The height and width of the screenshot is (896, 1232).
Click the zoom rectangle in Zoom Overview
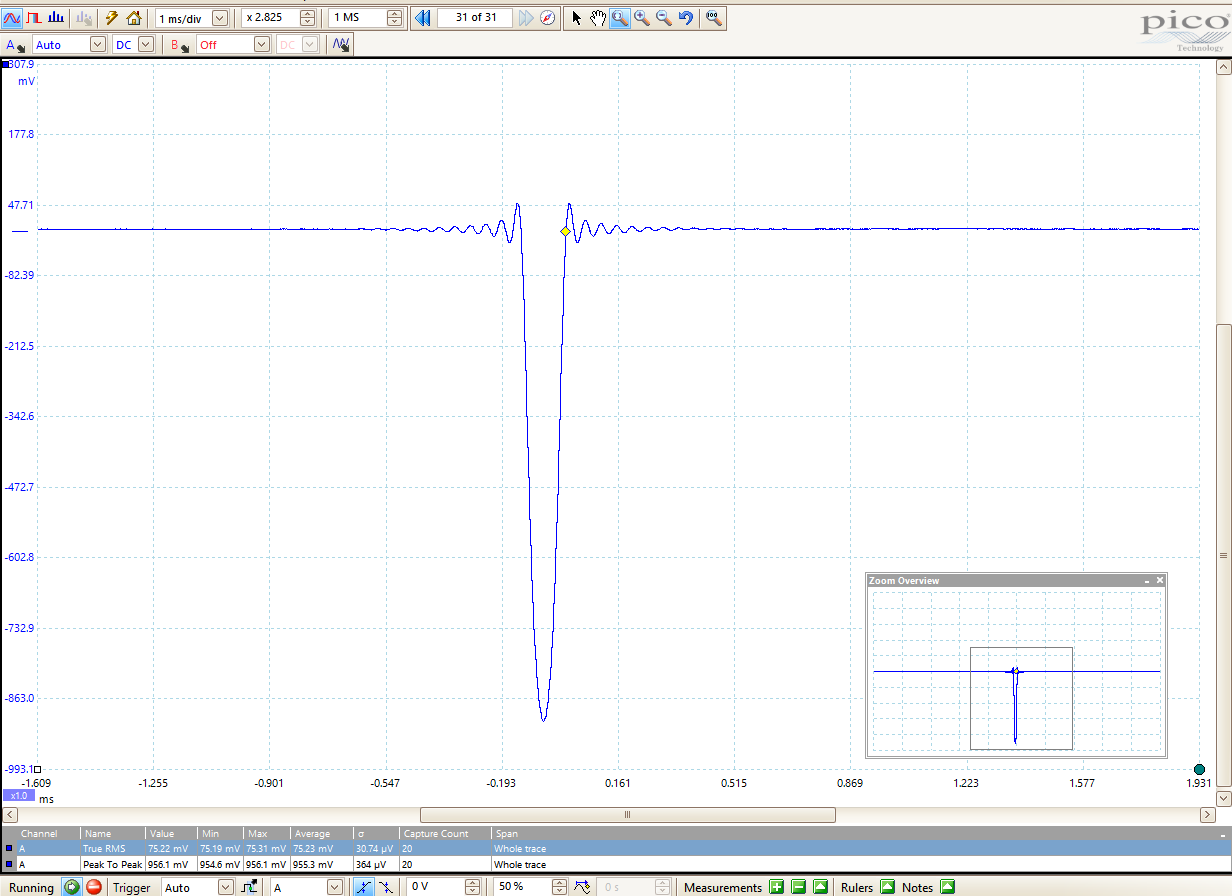[x=1021, y=698]
